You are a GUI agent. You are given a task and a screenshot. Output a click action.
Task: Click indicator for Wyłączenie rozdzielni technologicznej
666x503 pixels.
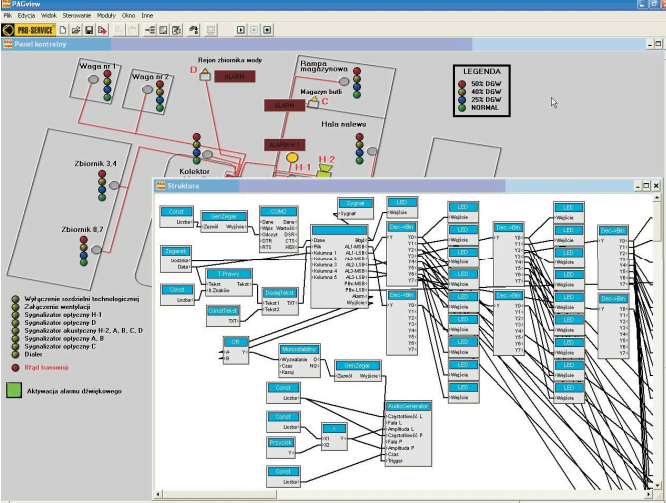point(15,299)
